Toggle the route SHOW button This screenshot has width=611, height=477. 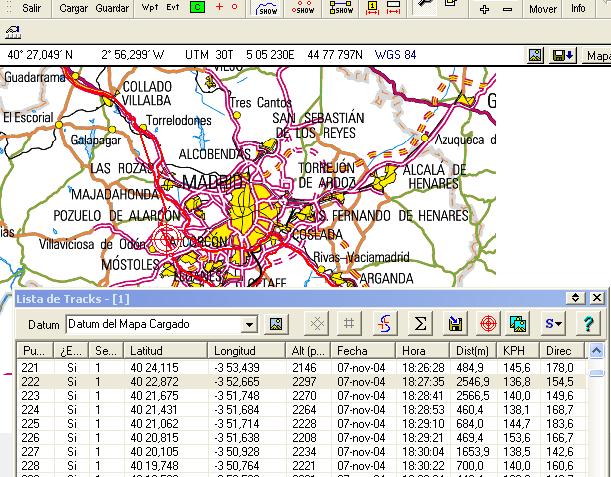(x=341, y=8)
